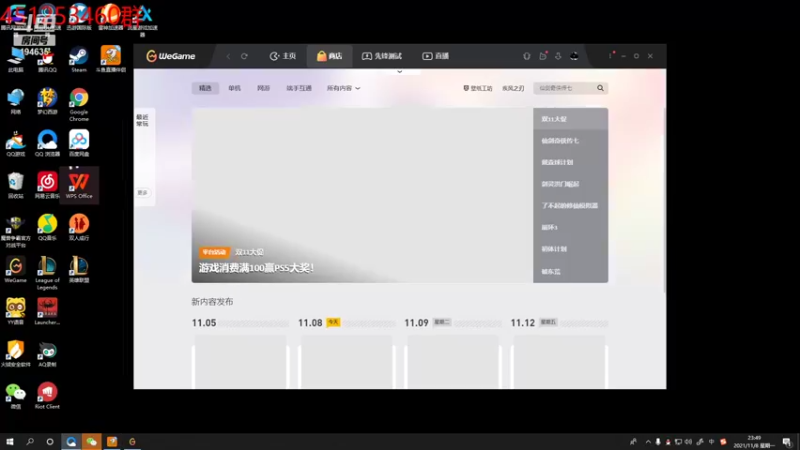Viewport: 800px width, 450px height.
Task: Open the Riot Client desktop shortcut
Action: point(47,395)
